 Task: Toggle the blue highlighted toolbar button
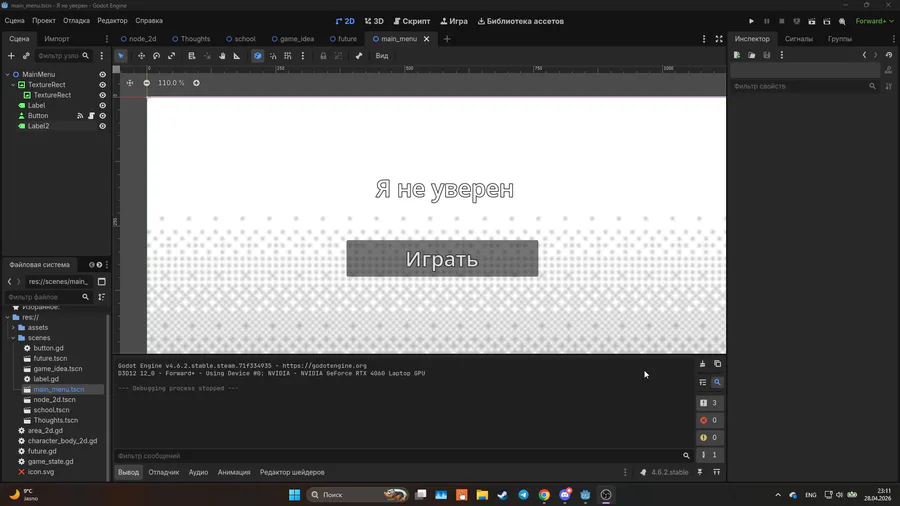point(258,56)
